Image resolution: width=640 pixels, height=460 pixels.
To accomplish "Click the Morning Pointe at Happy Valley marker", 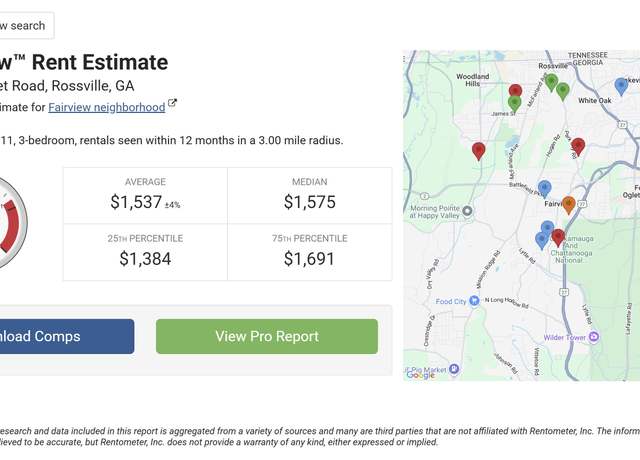I will (x=468, y=211).
